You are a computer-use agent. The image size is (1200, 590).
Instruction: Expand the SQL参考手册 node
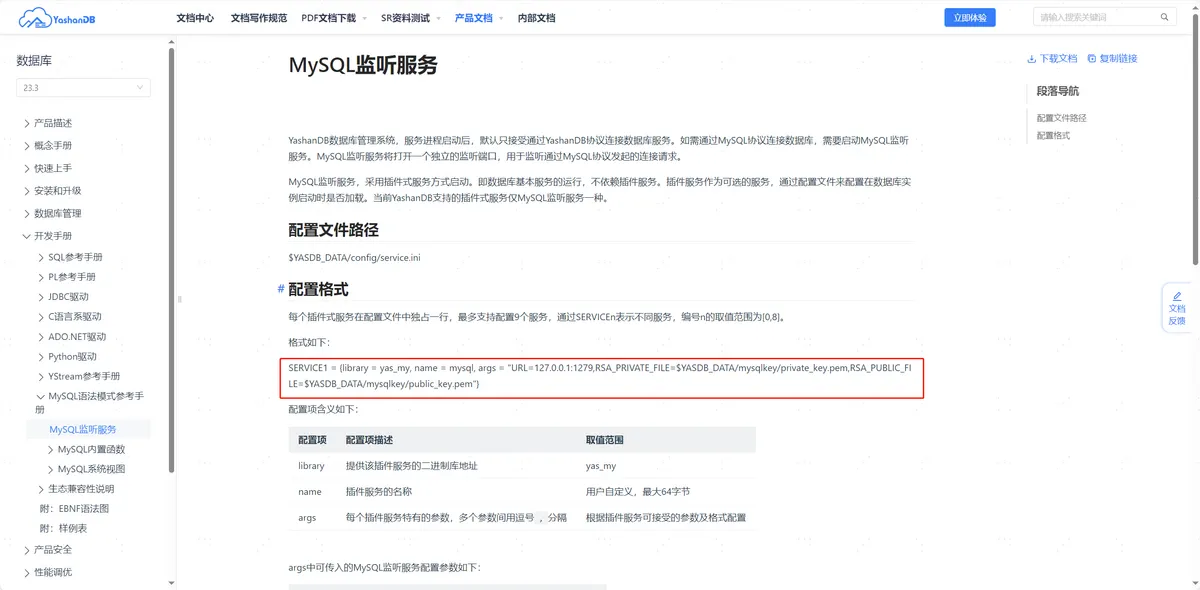pos(40,257)
